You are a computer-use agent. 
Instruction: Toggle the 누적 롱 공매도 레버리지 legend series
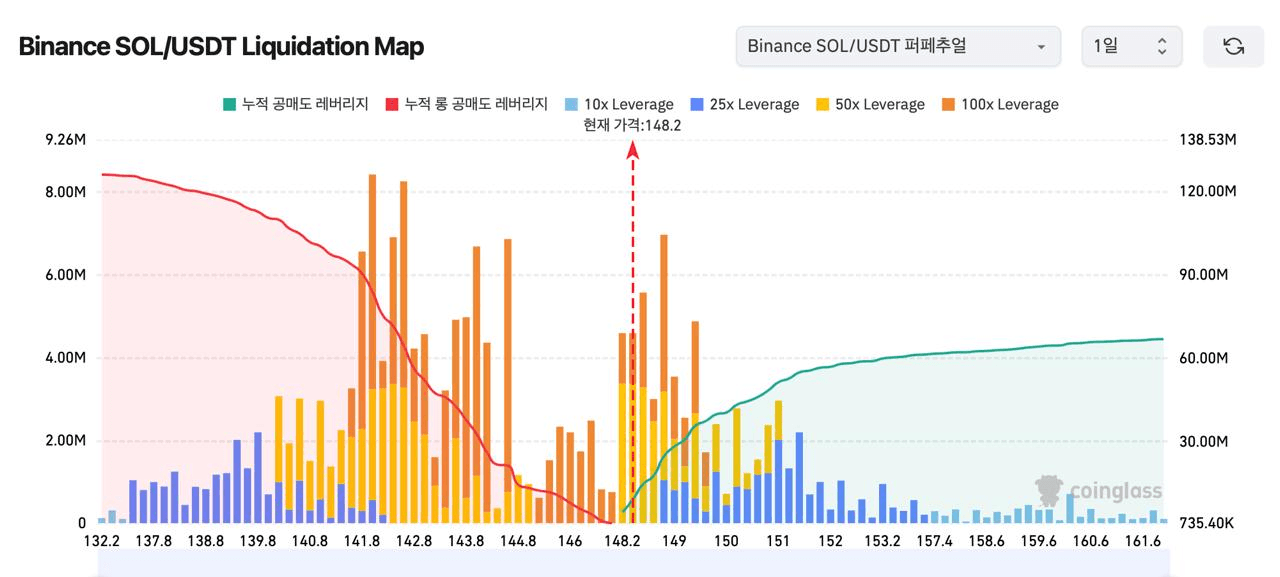[x=466, y=104]
